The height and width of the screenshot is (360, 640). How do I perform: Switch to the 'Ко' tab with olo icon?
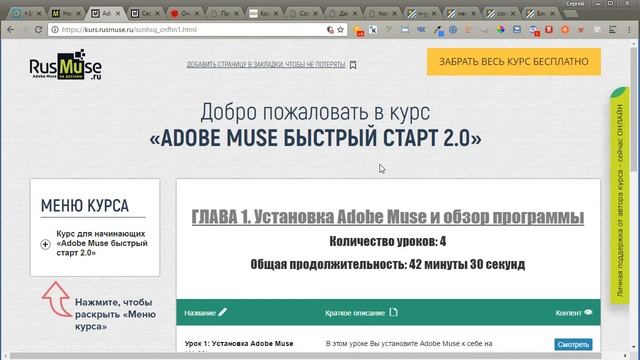(x=263, y=13)
